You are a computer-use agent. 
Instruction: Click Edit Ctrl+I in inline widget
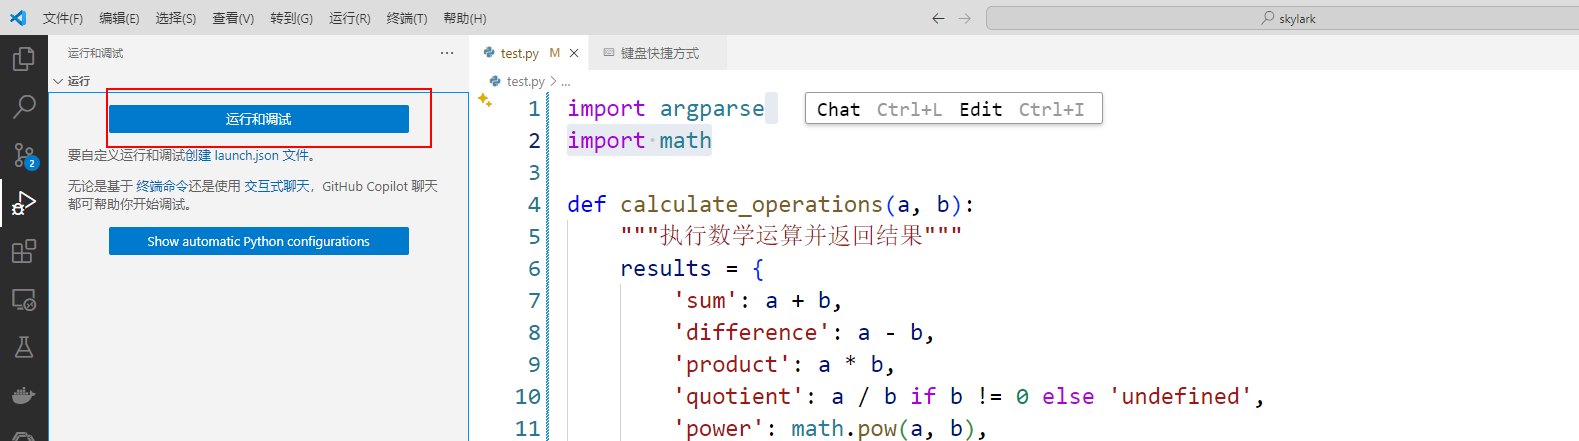click(1021, 109)
